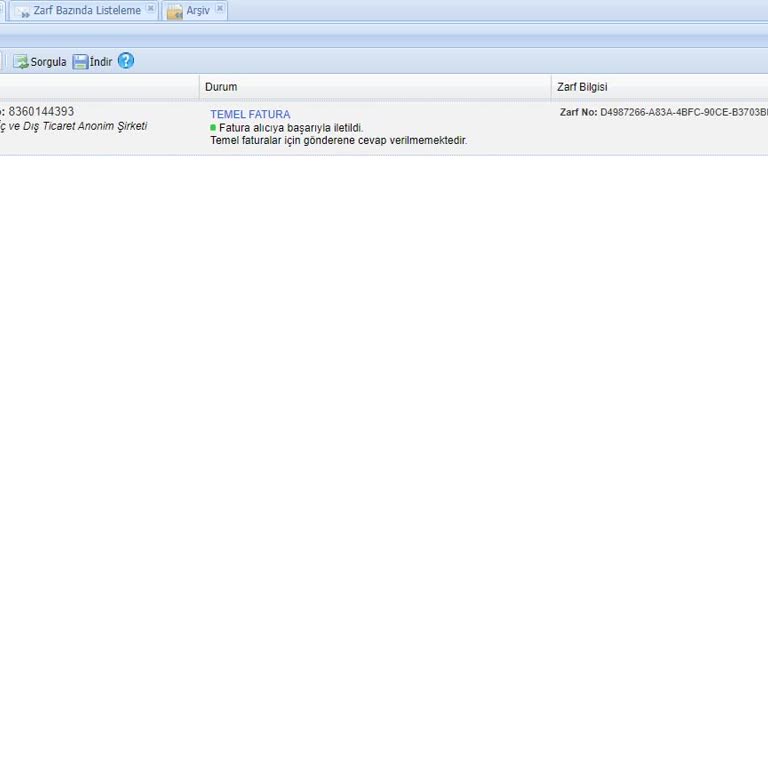Click the floppy disk İndir icon
The image size is (768, 768).
tap(80, 62)
